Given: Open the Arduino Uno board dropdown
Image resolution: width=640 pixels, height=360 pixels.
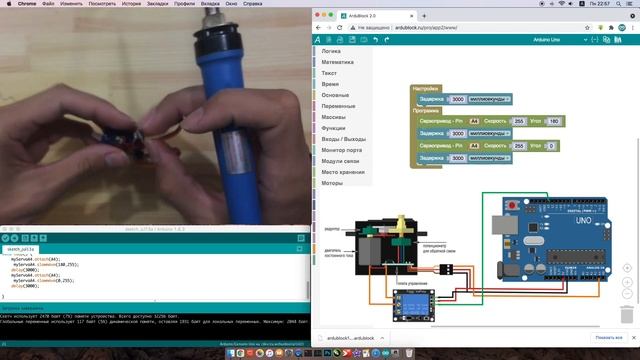Looking at the screenshot, I should (x=560, y=40).
